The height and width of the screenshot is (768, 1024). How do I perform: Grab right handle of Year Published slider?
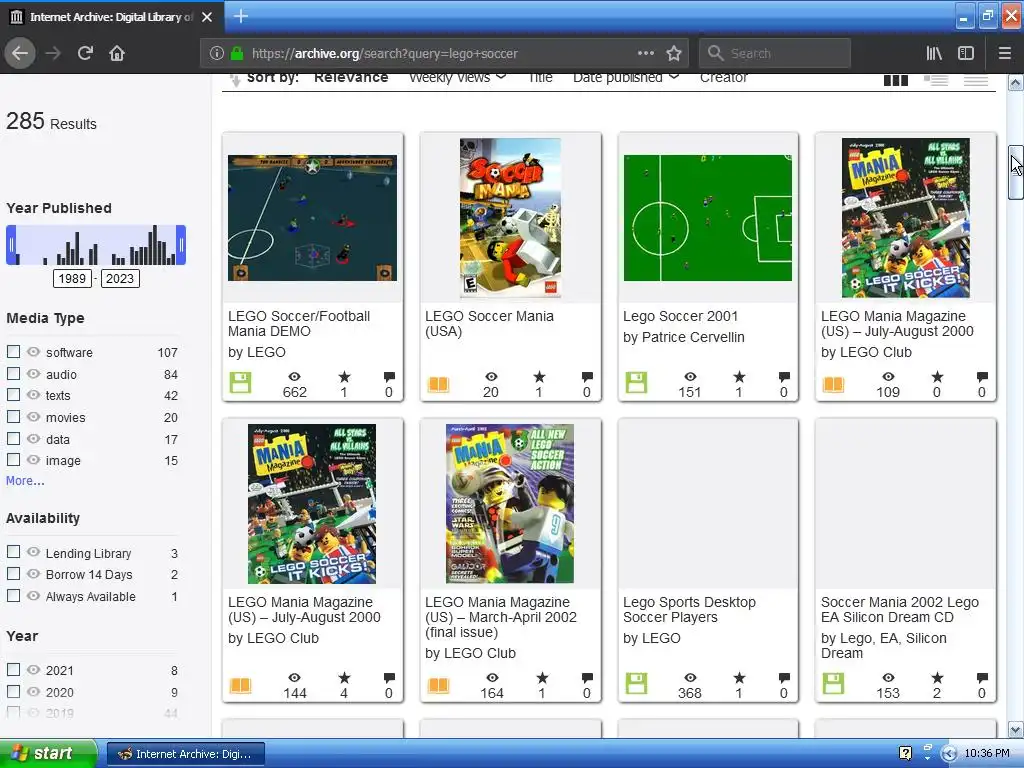(x=181, y=245)
